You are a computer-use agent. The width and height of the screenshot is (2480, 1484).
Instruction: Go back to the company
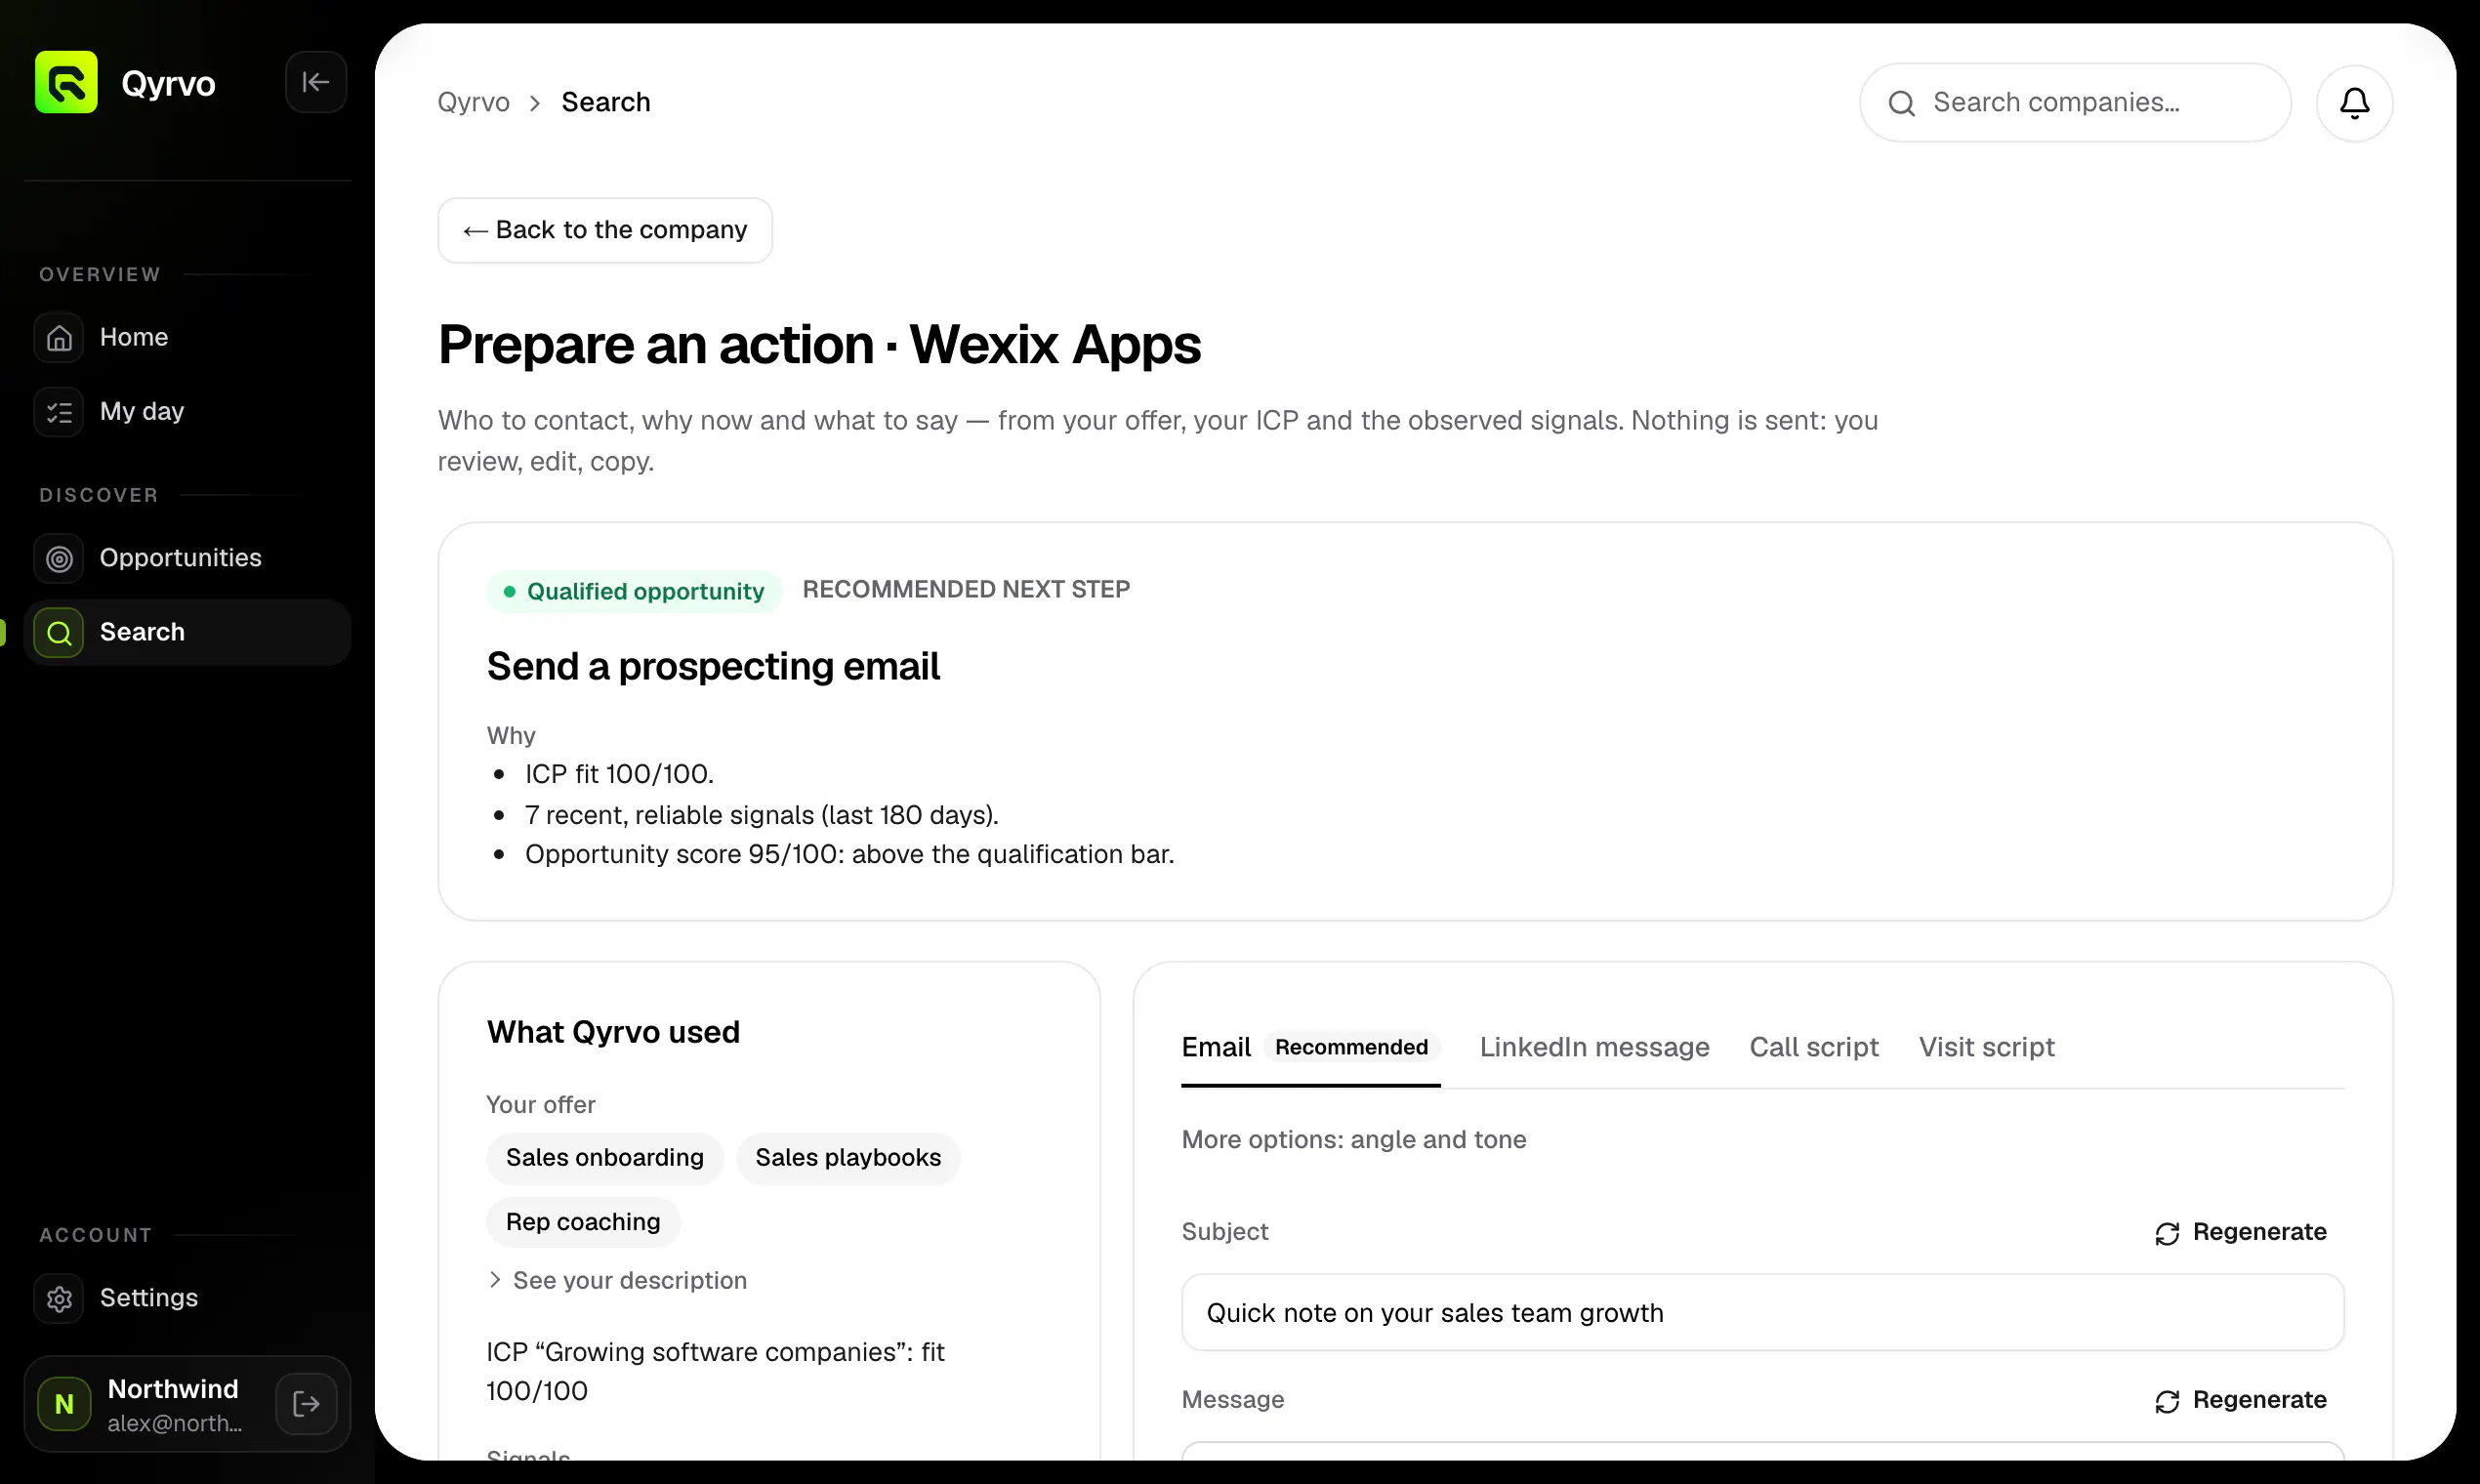(605, 230)
